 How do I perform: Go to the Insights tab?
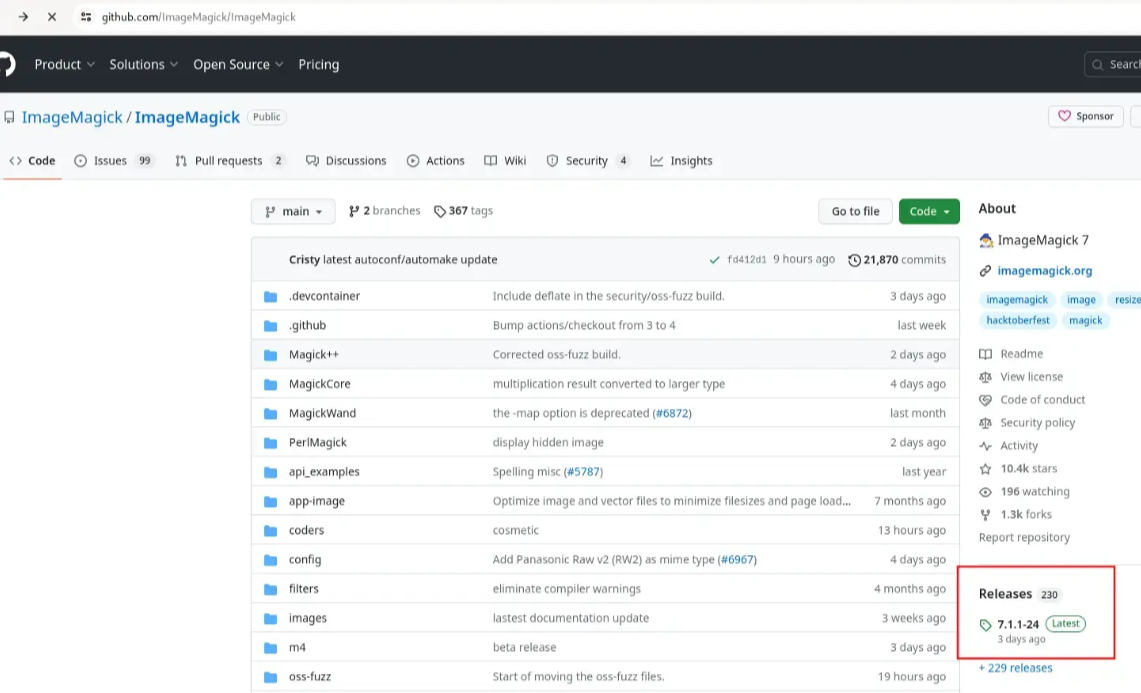tap(690, 161)
